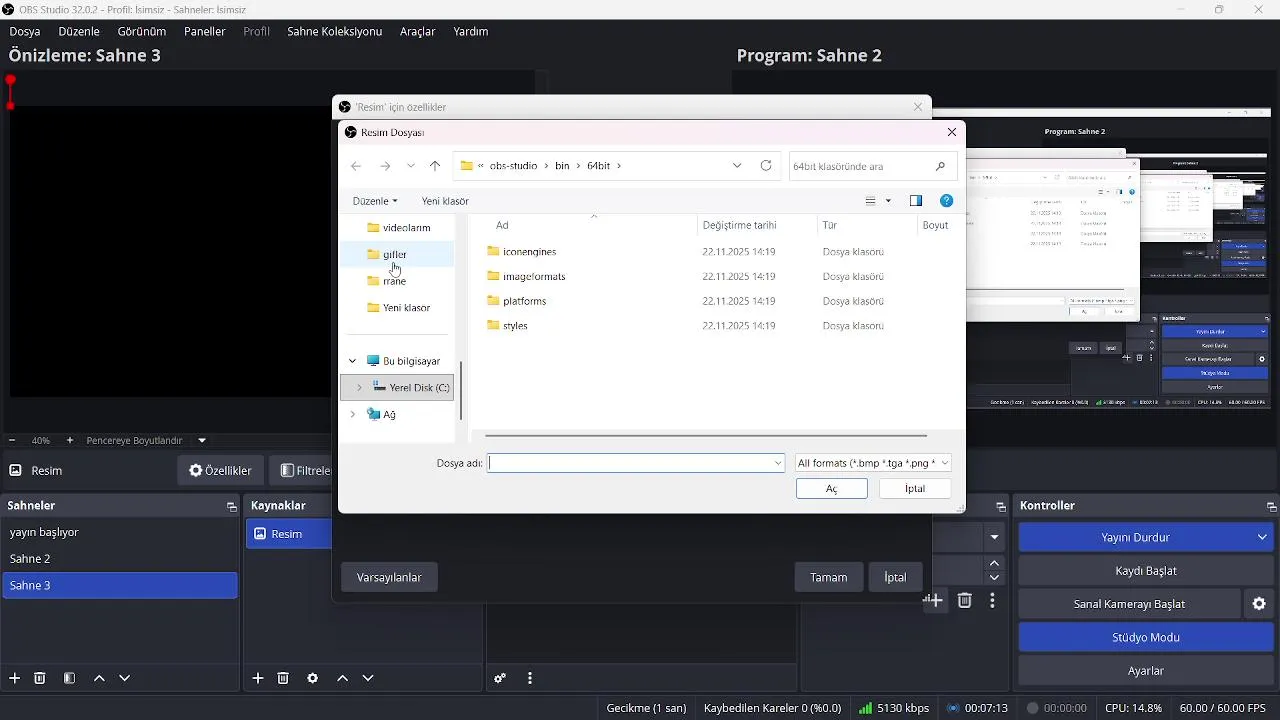
Task: Click horizontal scrollbar in file list
Action: [x=706, y=436]
